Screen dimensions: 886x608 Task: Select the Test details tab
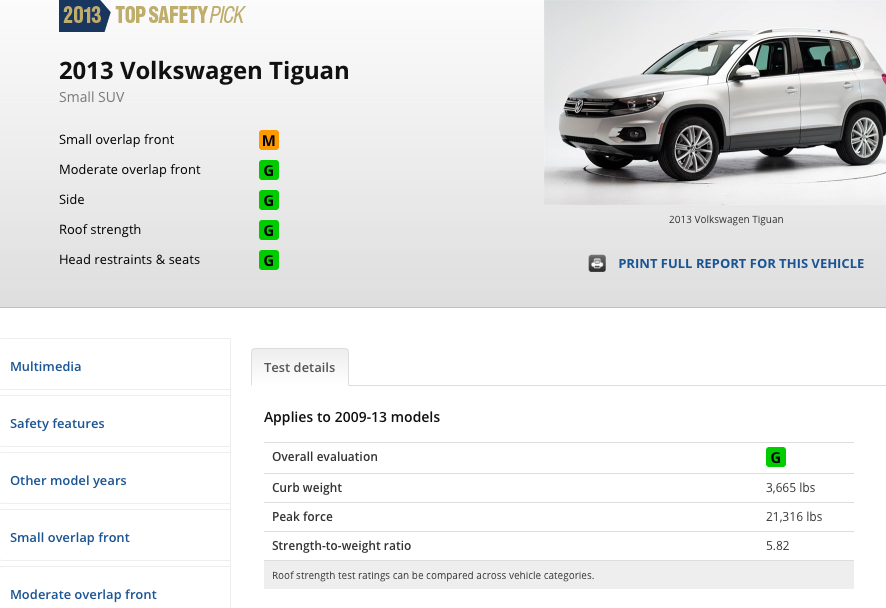click(x=299, y=367)
